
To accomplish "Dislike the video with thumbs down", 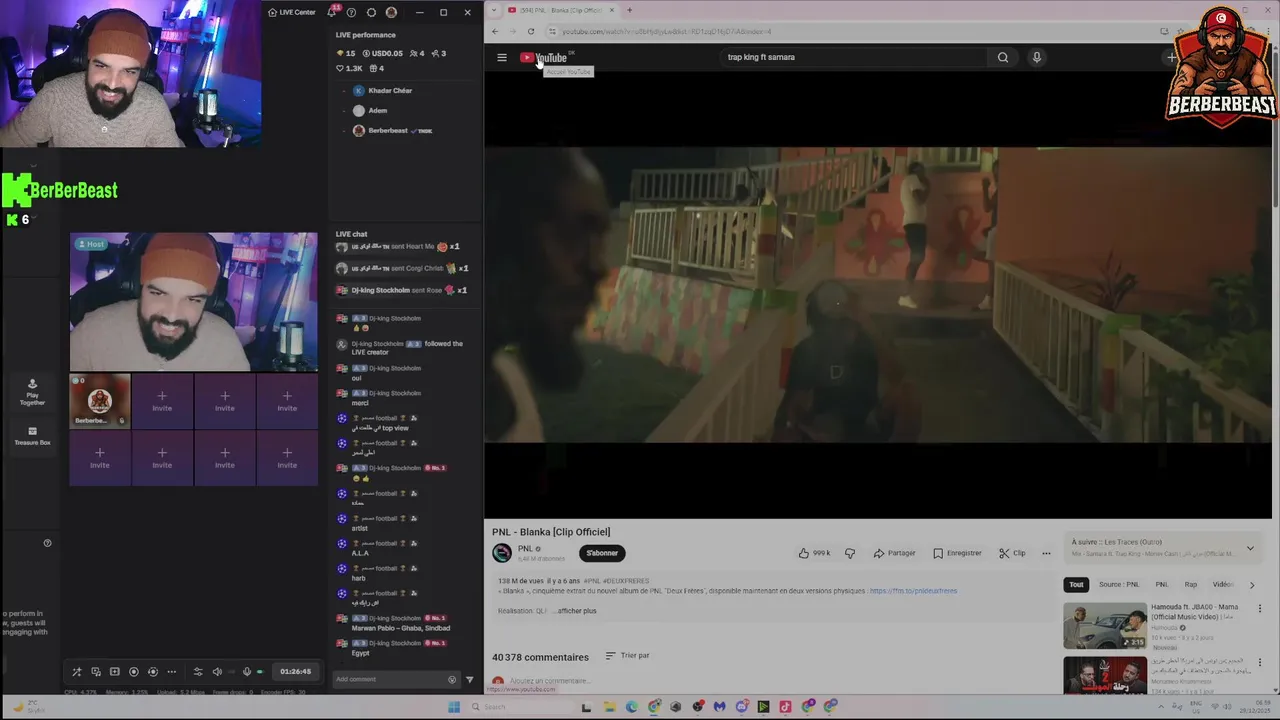I will (850, 553).
